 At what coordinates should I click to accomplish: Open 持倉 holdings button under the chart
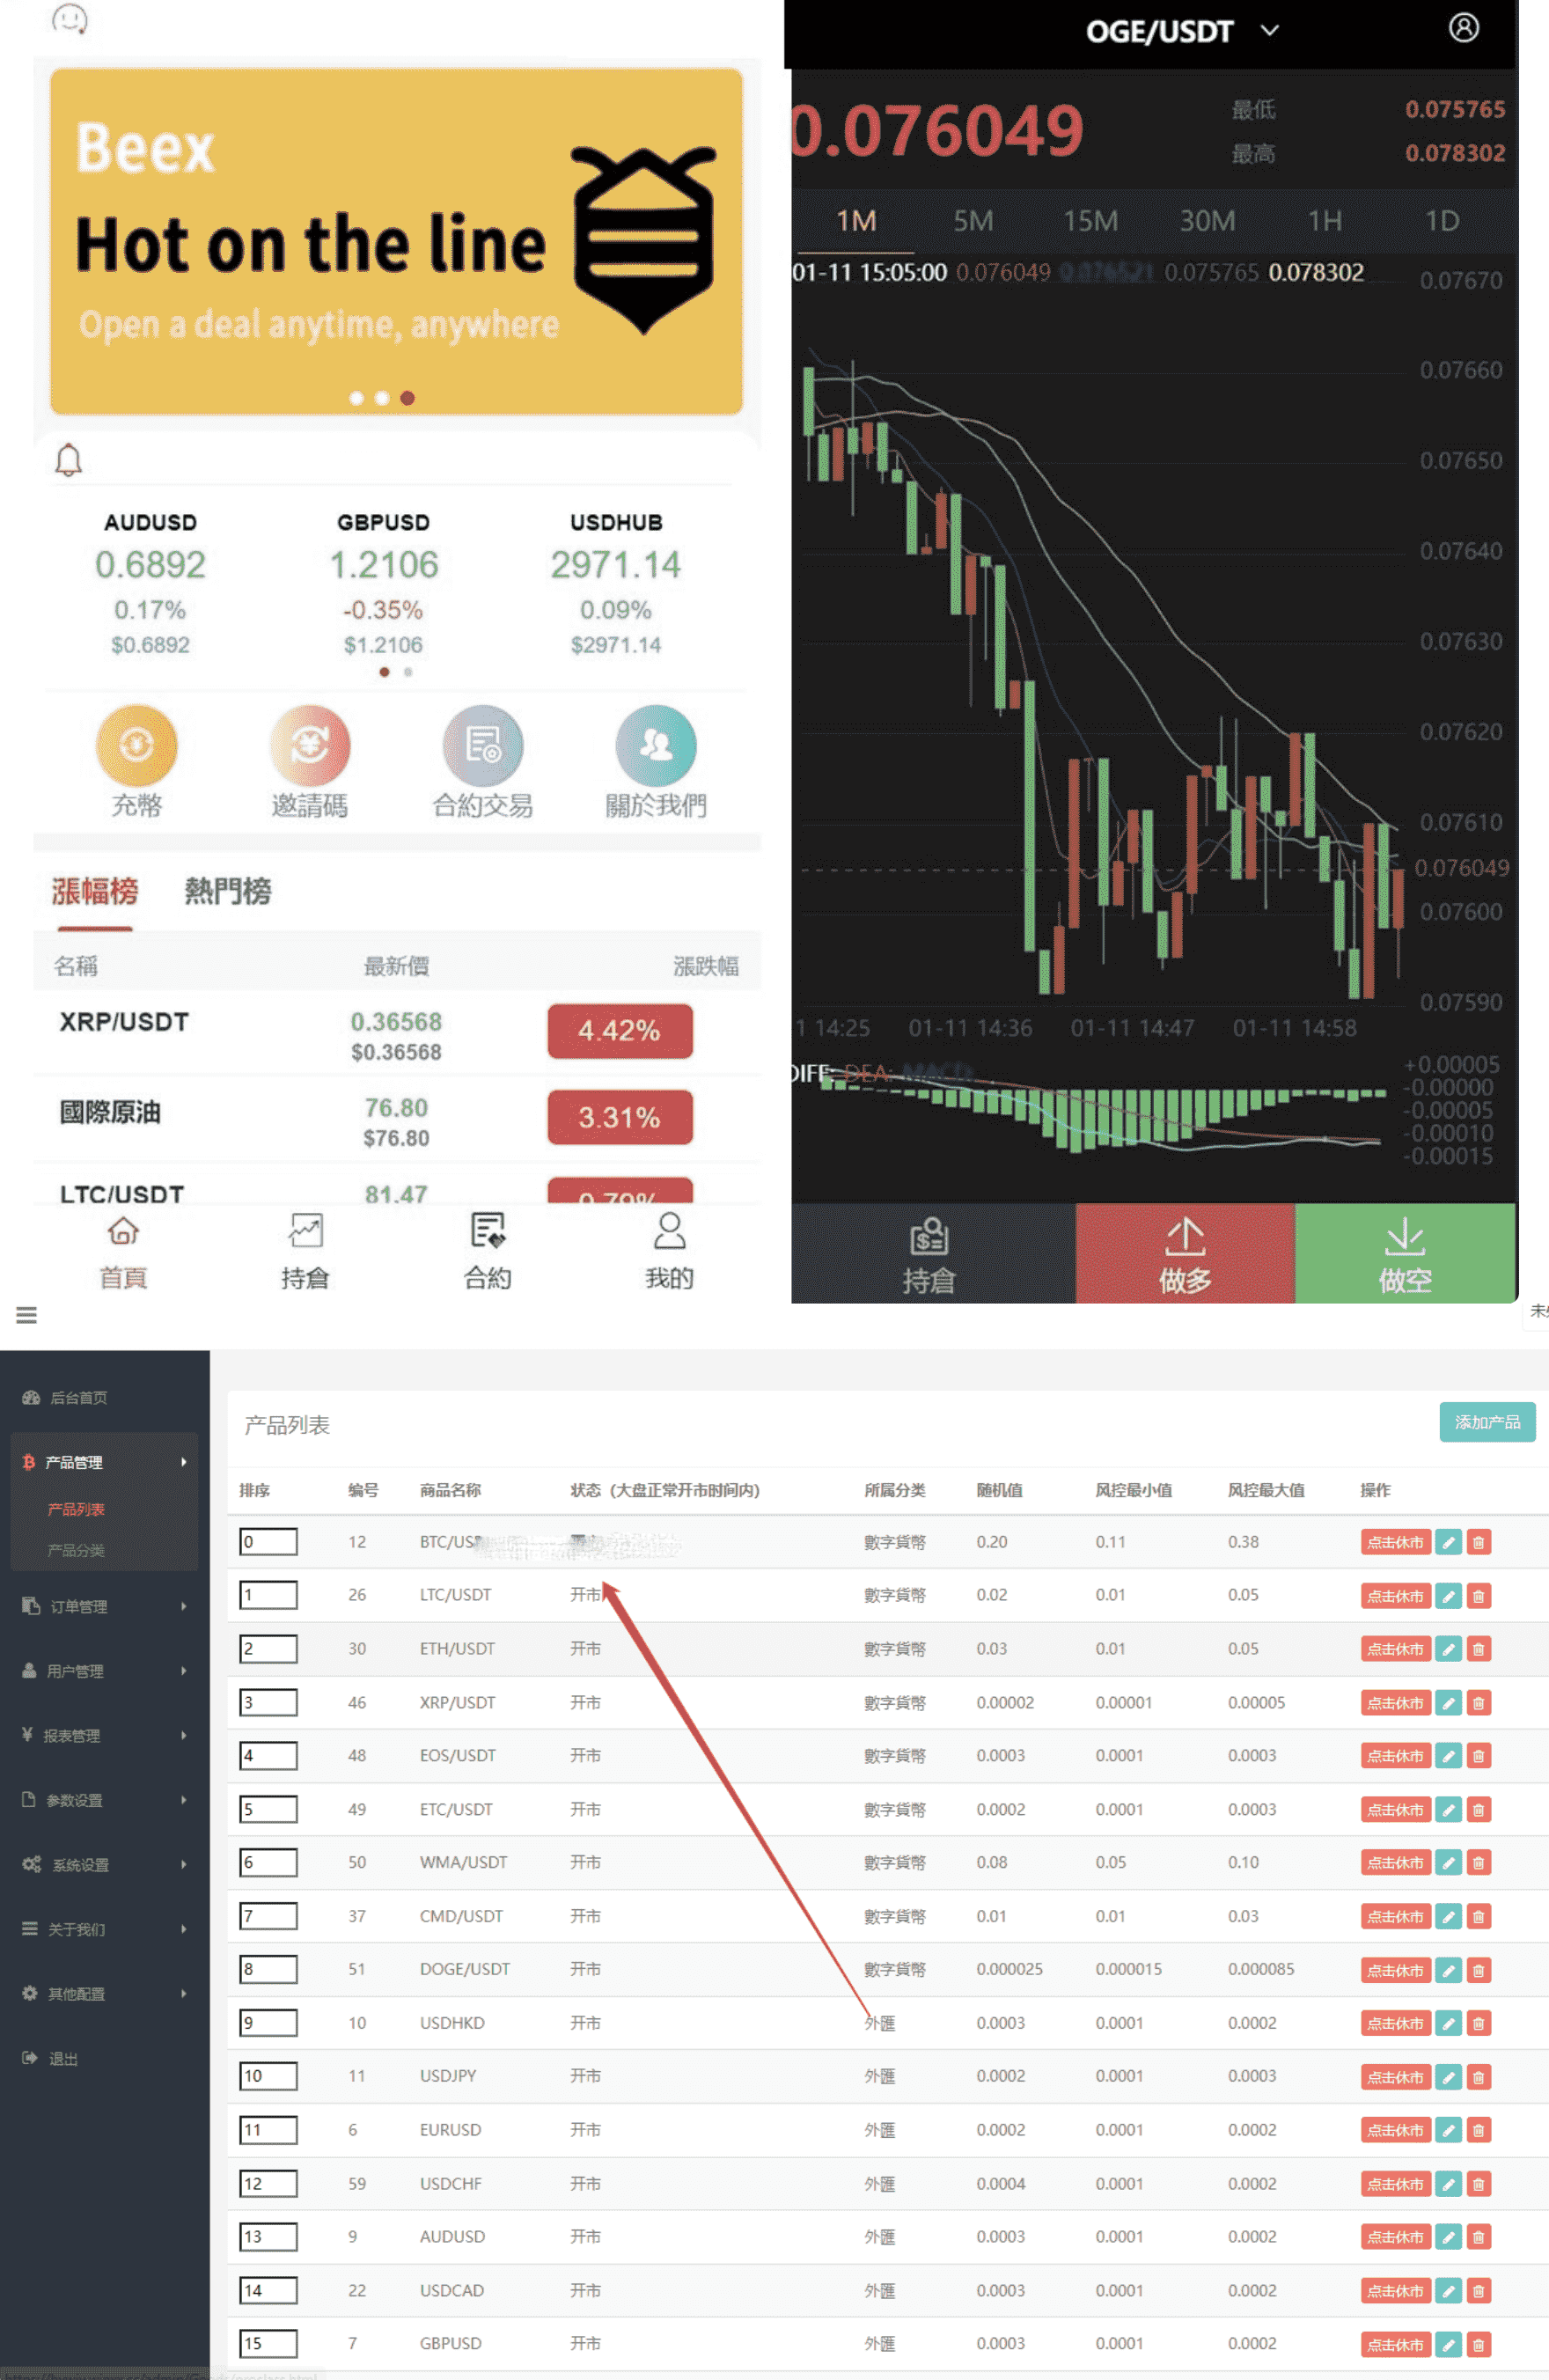pyautogui.click(x=932, y=1253)
